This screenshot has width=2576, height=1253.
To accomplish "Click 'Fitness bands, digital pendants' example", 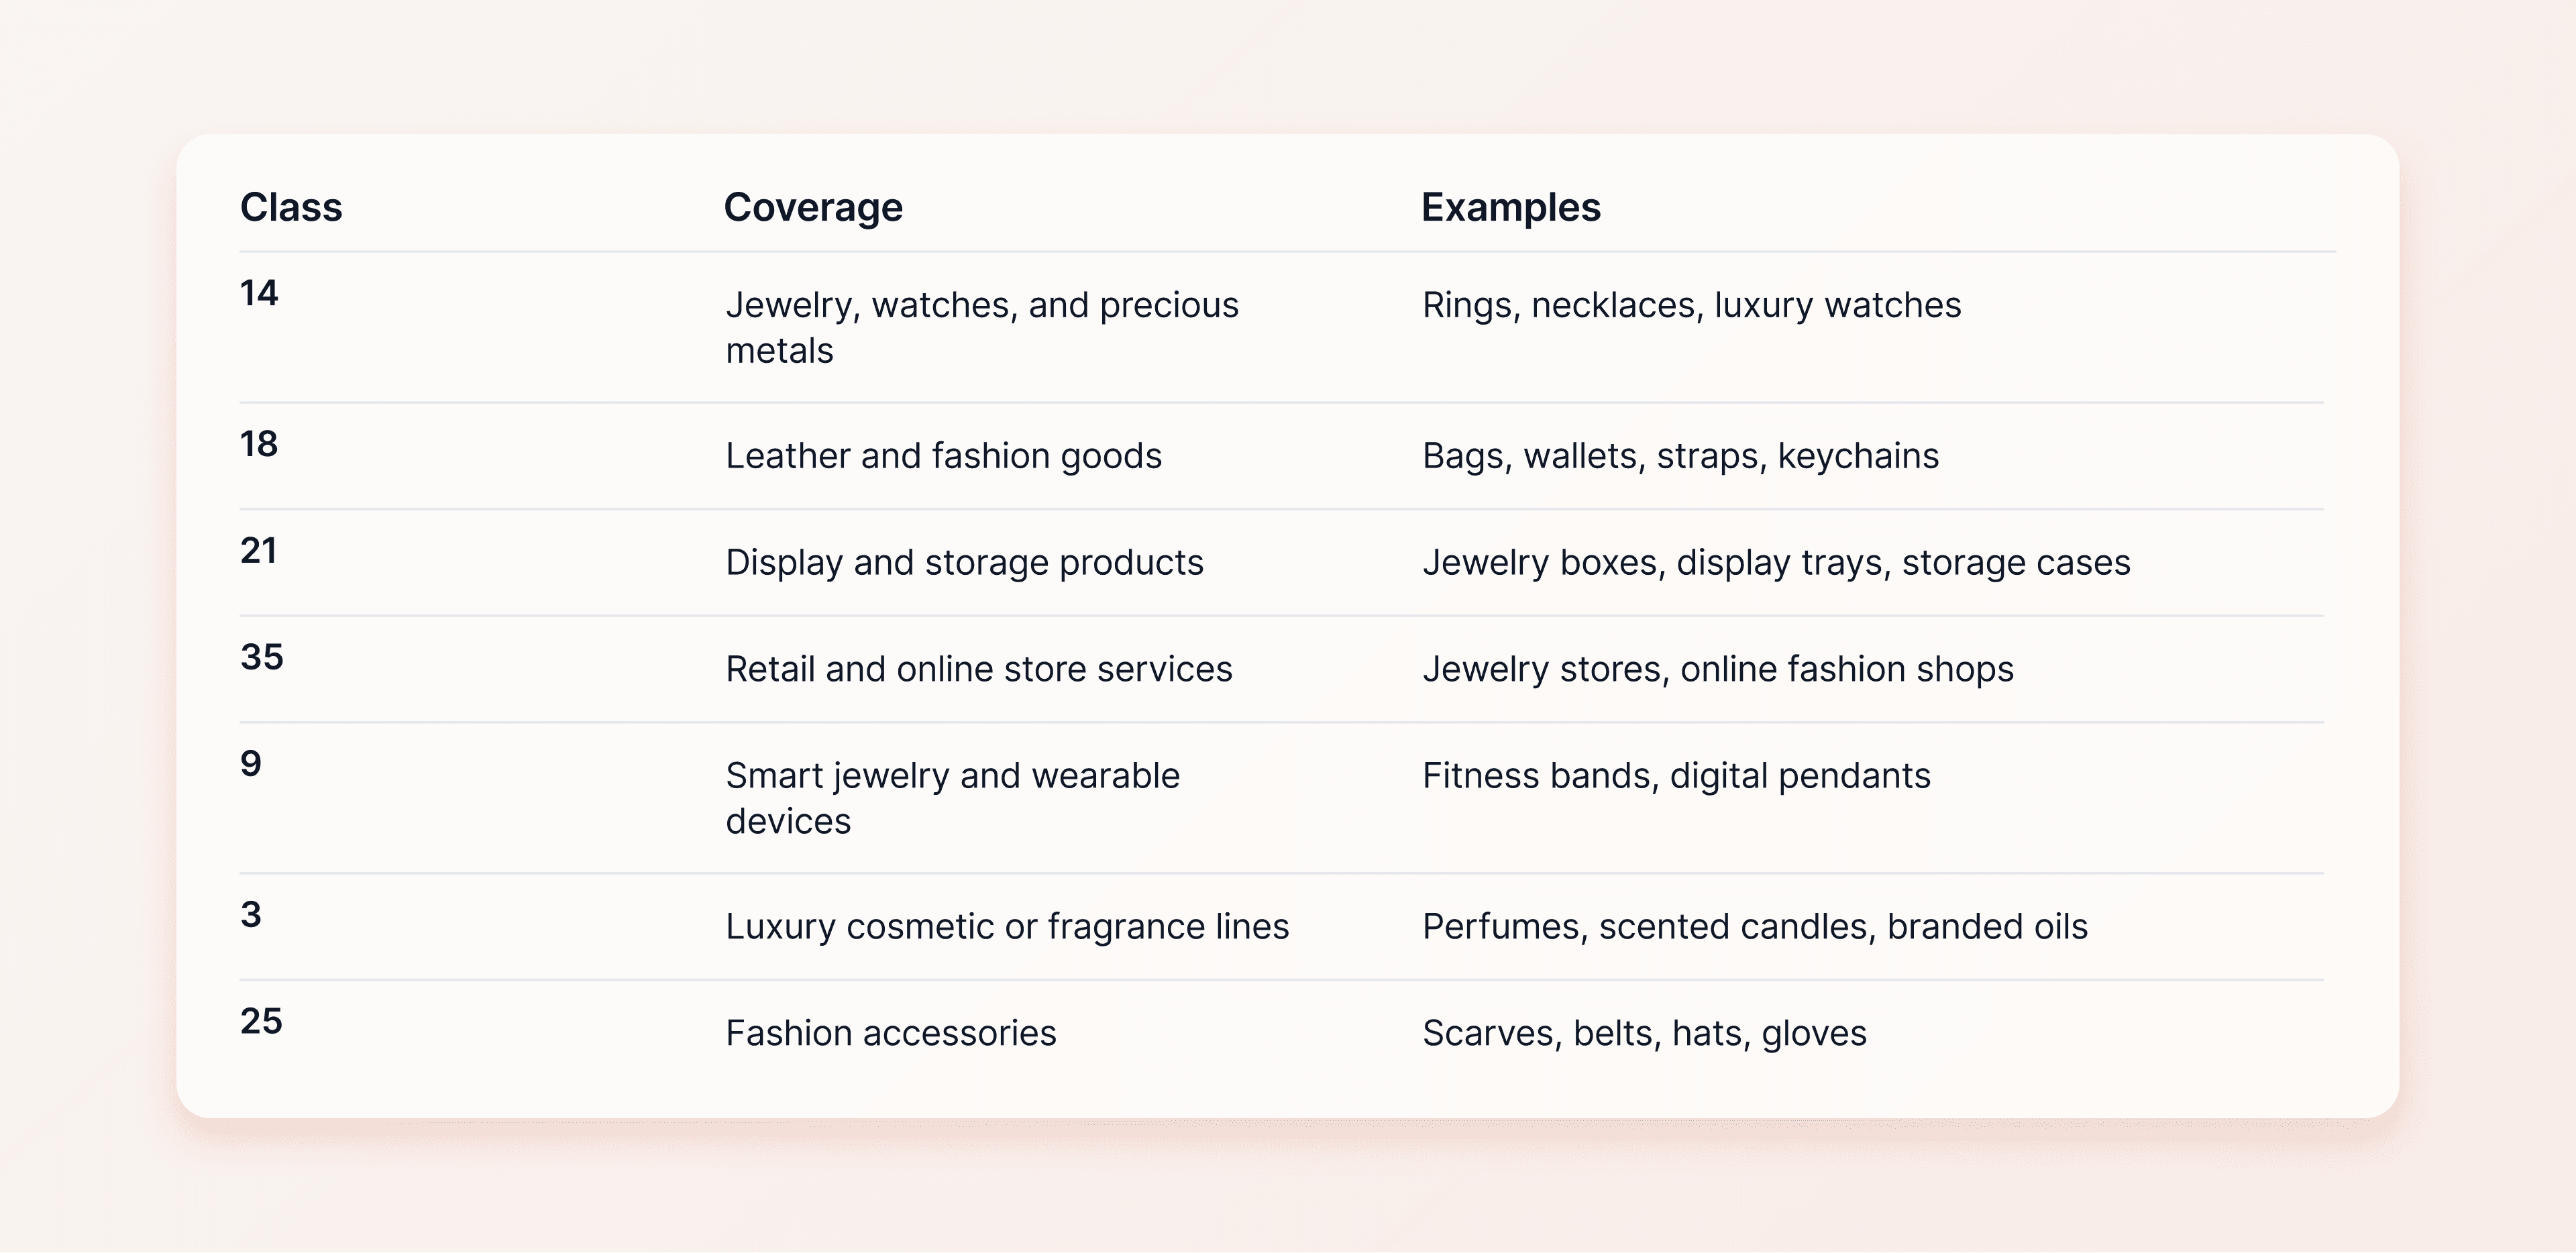I will pyautogui.click(x=1677, y=776).
